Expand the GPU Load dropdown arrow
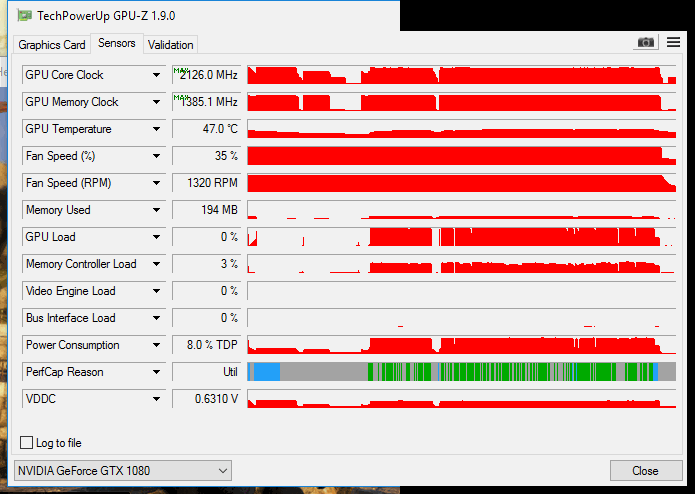The image size is (695, 494). click(x=156, y=237)
